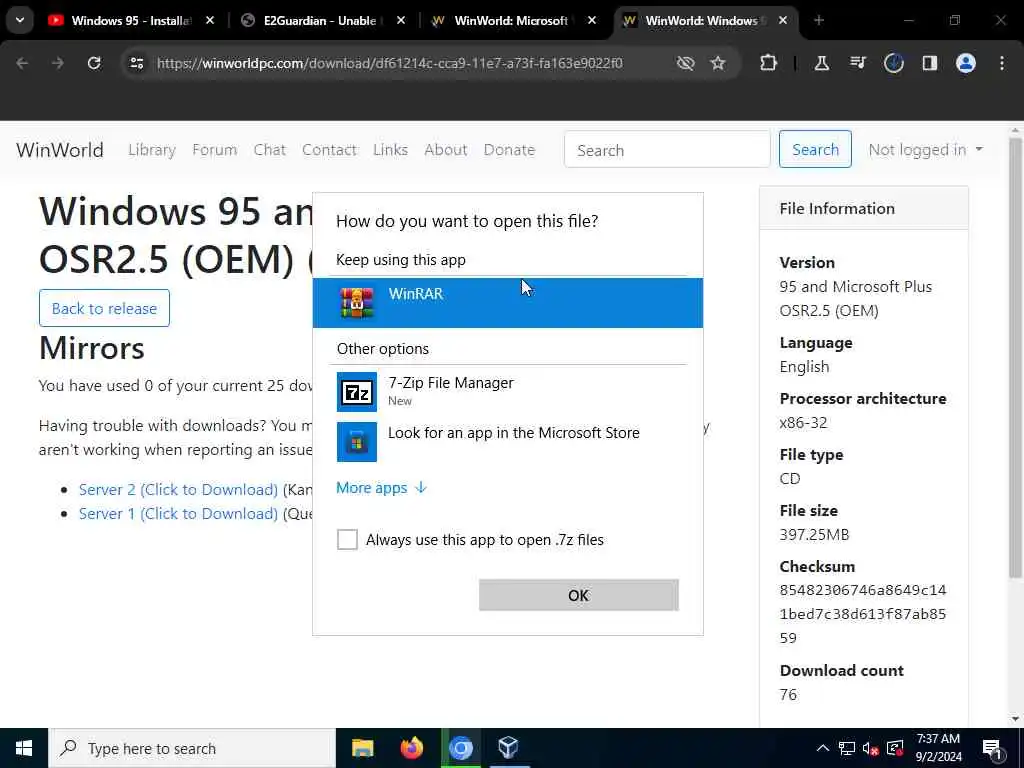Open the profile avatar menu
Image resolution: width=1024 pixels, height=768 pixels.
point(965,63)
